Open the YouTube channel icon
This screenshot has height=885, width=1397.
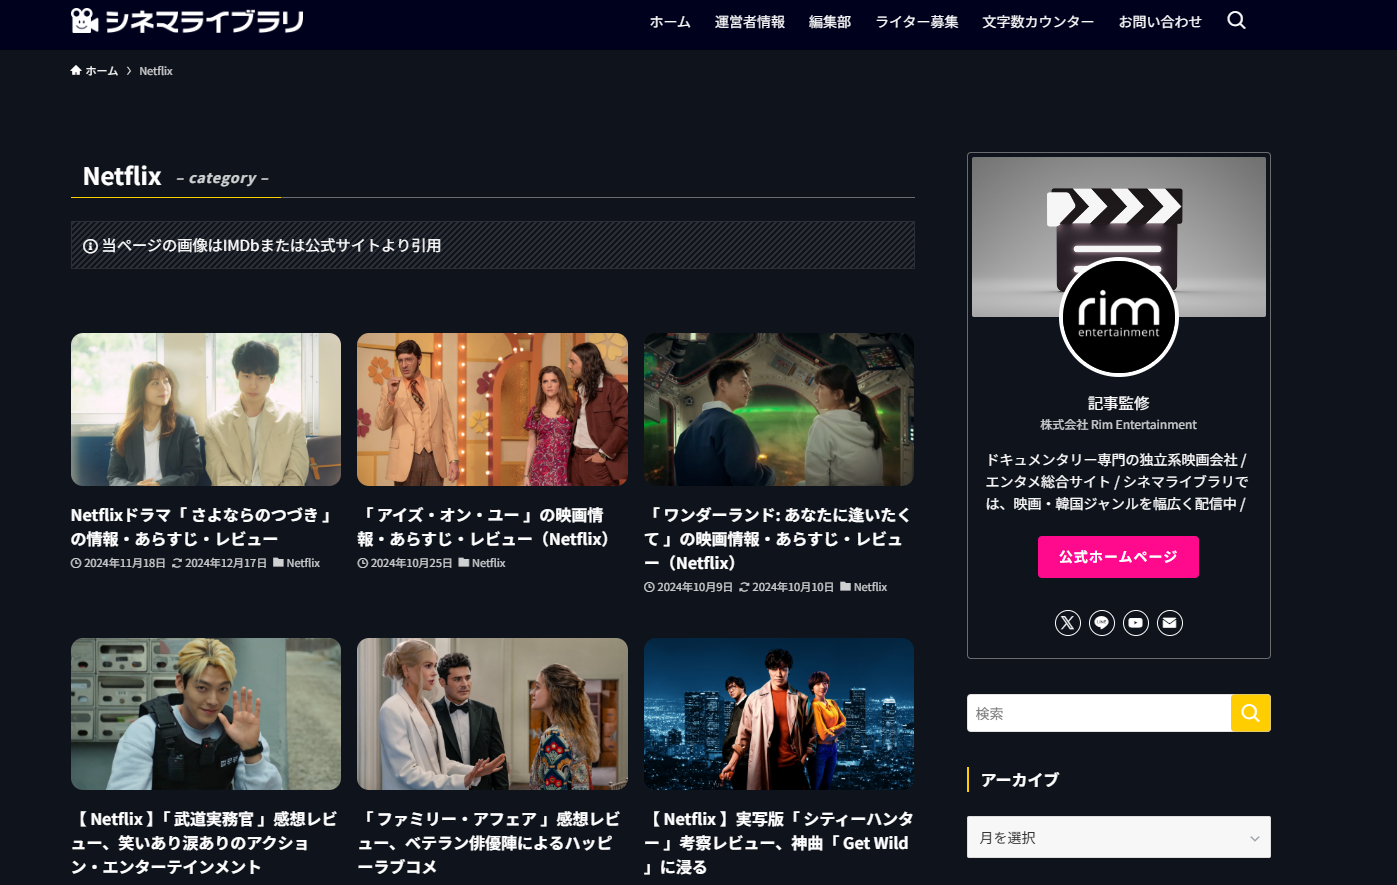click(x=1136, y=623)
